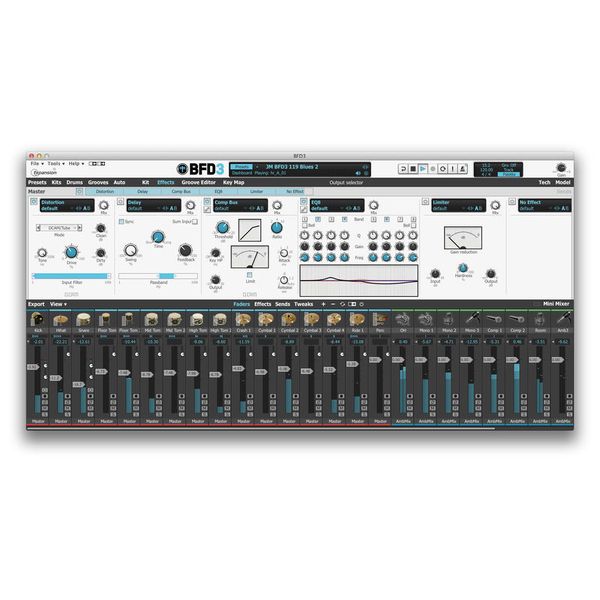
Task: Open the Key Map tab
Action: point(233,182)
